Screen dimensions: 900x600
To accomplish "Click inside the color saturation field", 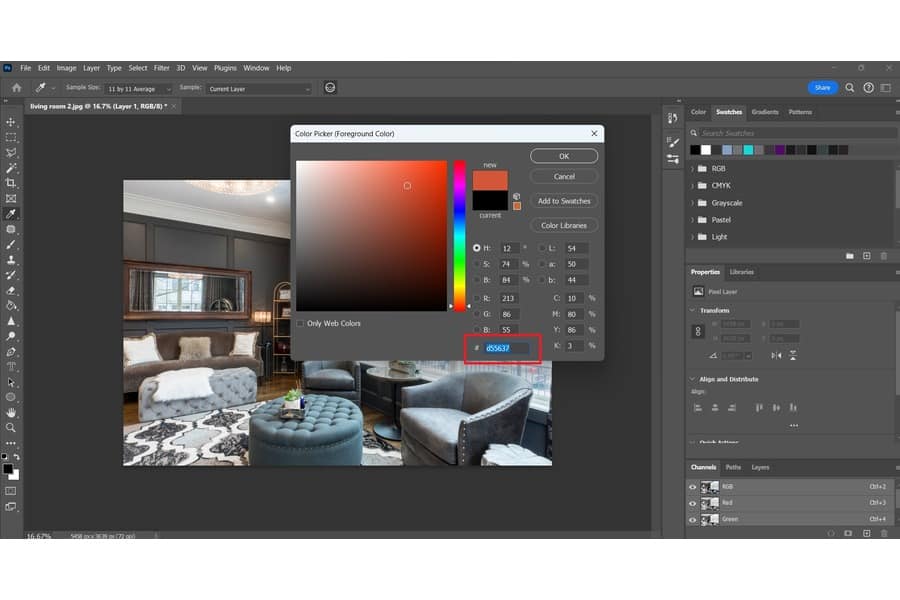I will coord(371,236).
